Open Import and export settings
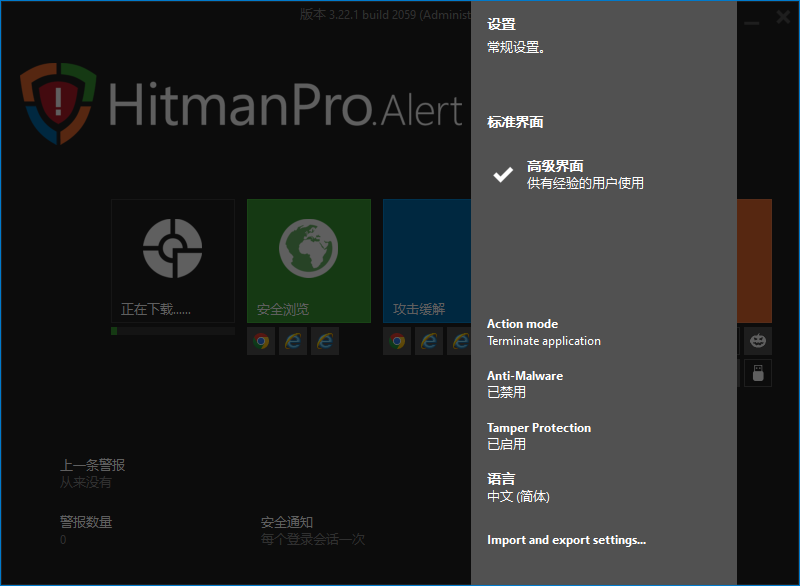This screenshot has height=586, width=800. [566, 540]
